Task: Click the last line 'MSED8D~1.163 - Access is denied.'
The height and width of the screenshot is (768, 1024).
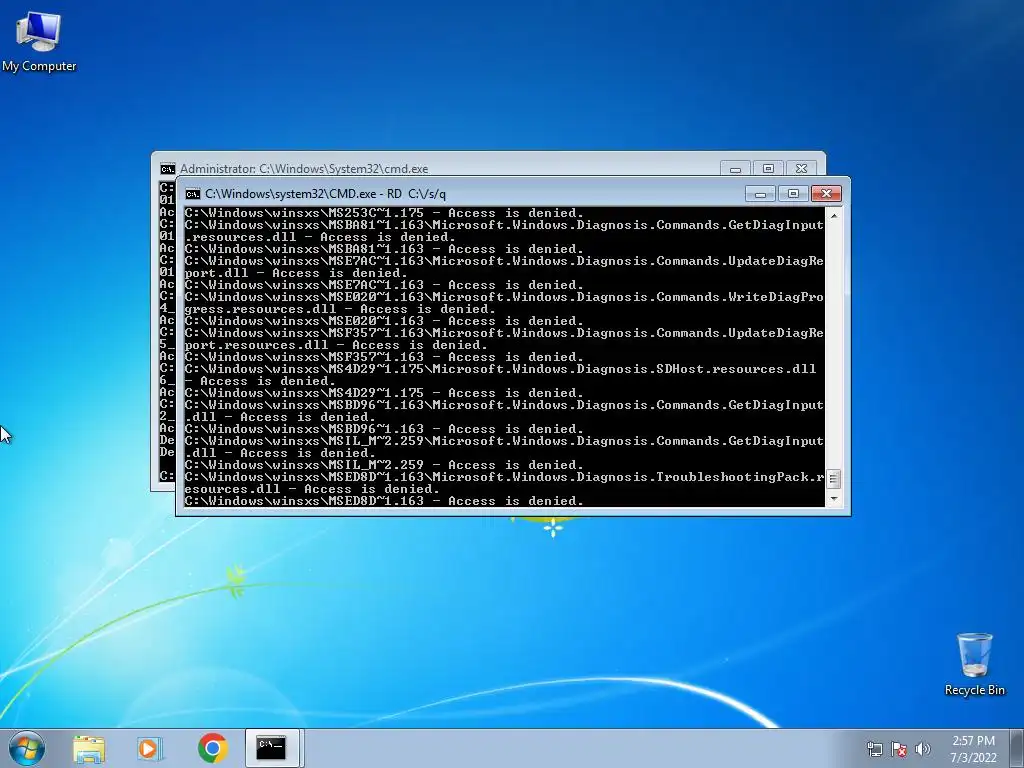Action: coord(383,501)
